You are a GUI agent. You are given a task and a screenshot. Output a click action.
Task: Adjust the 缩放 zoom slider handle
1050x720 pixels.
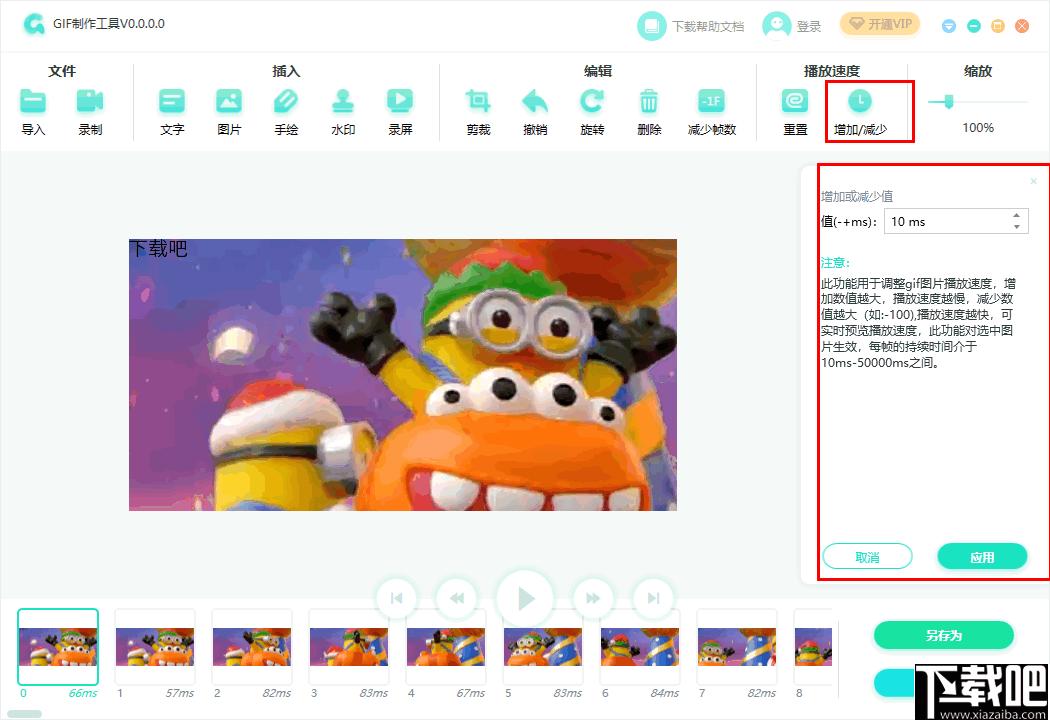pos(948,102)
